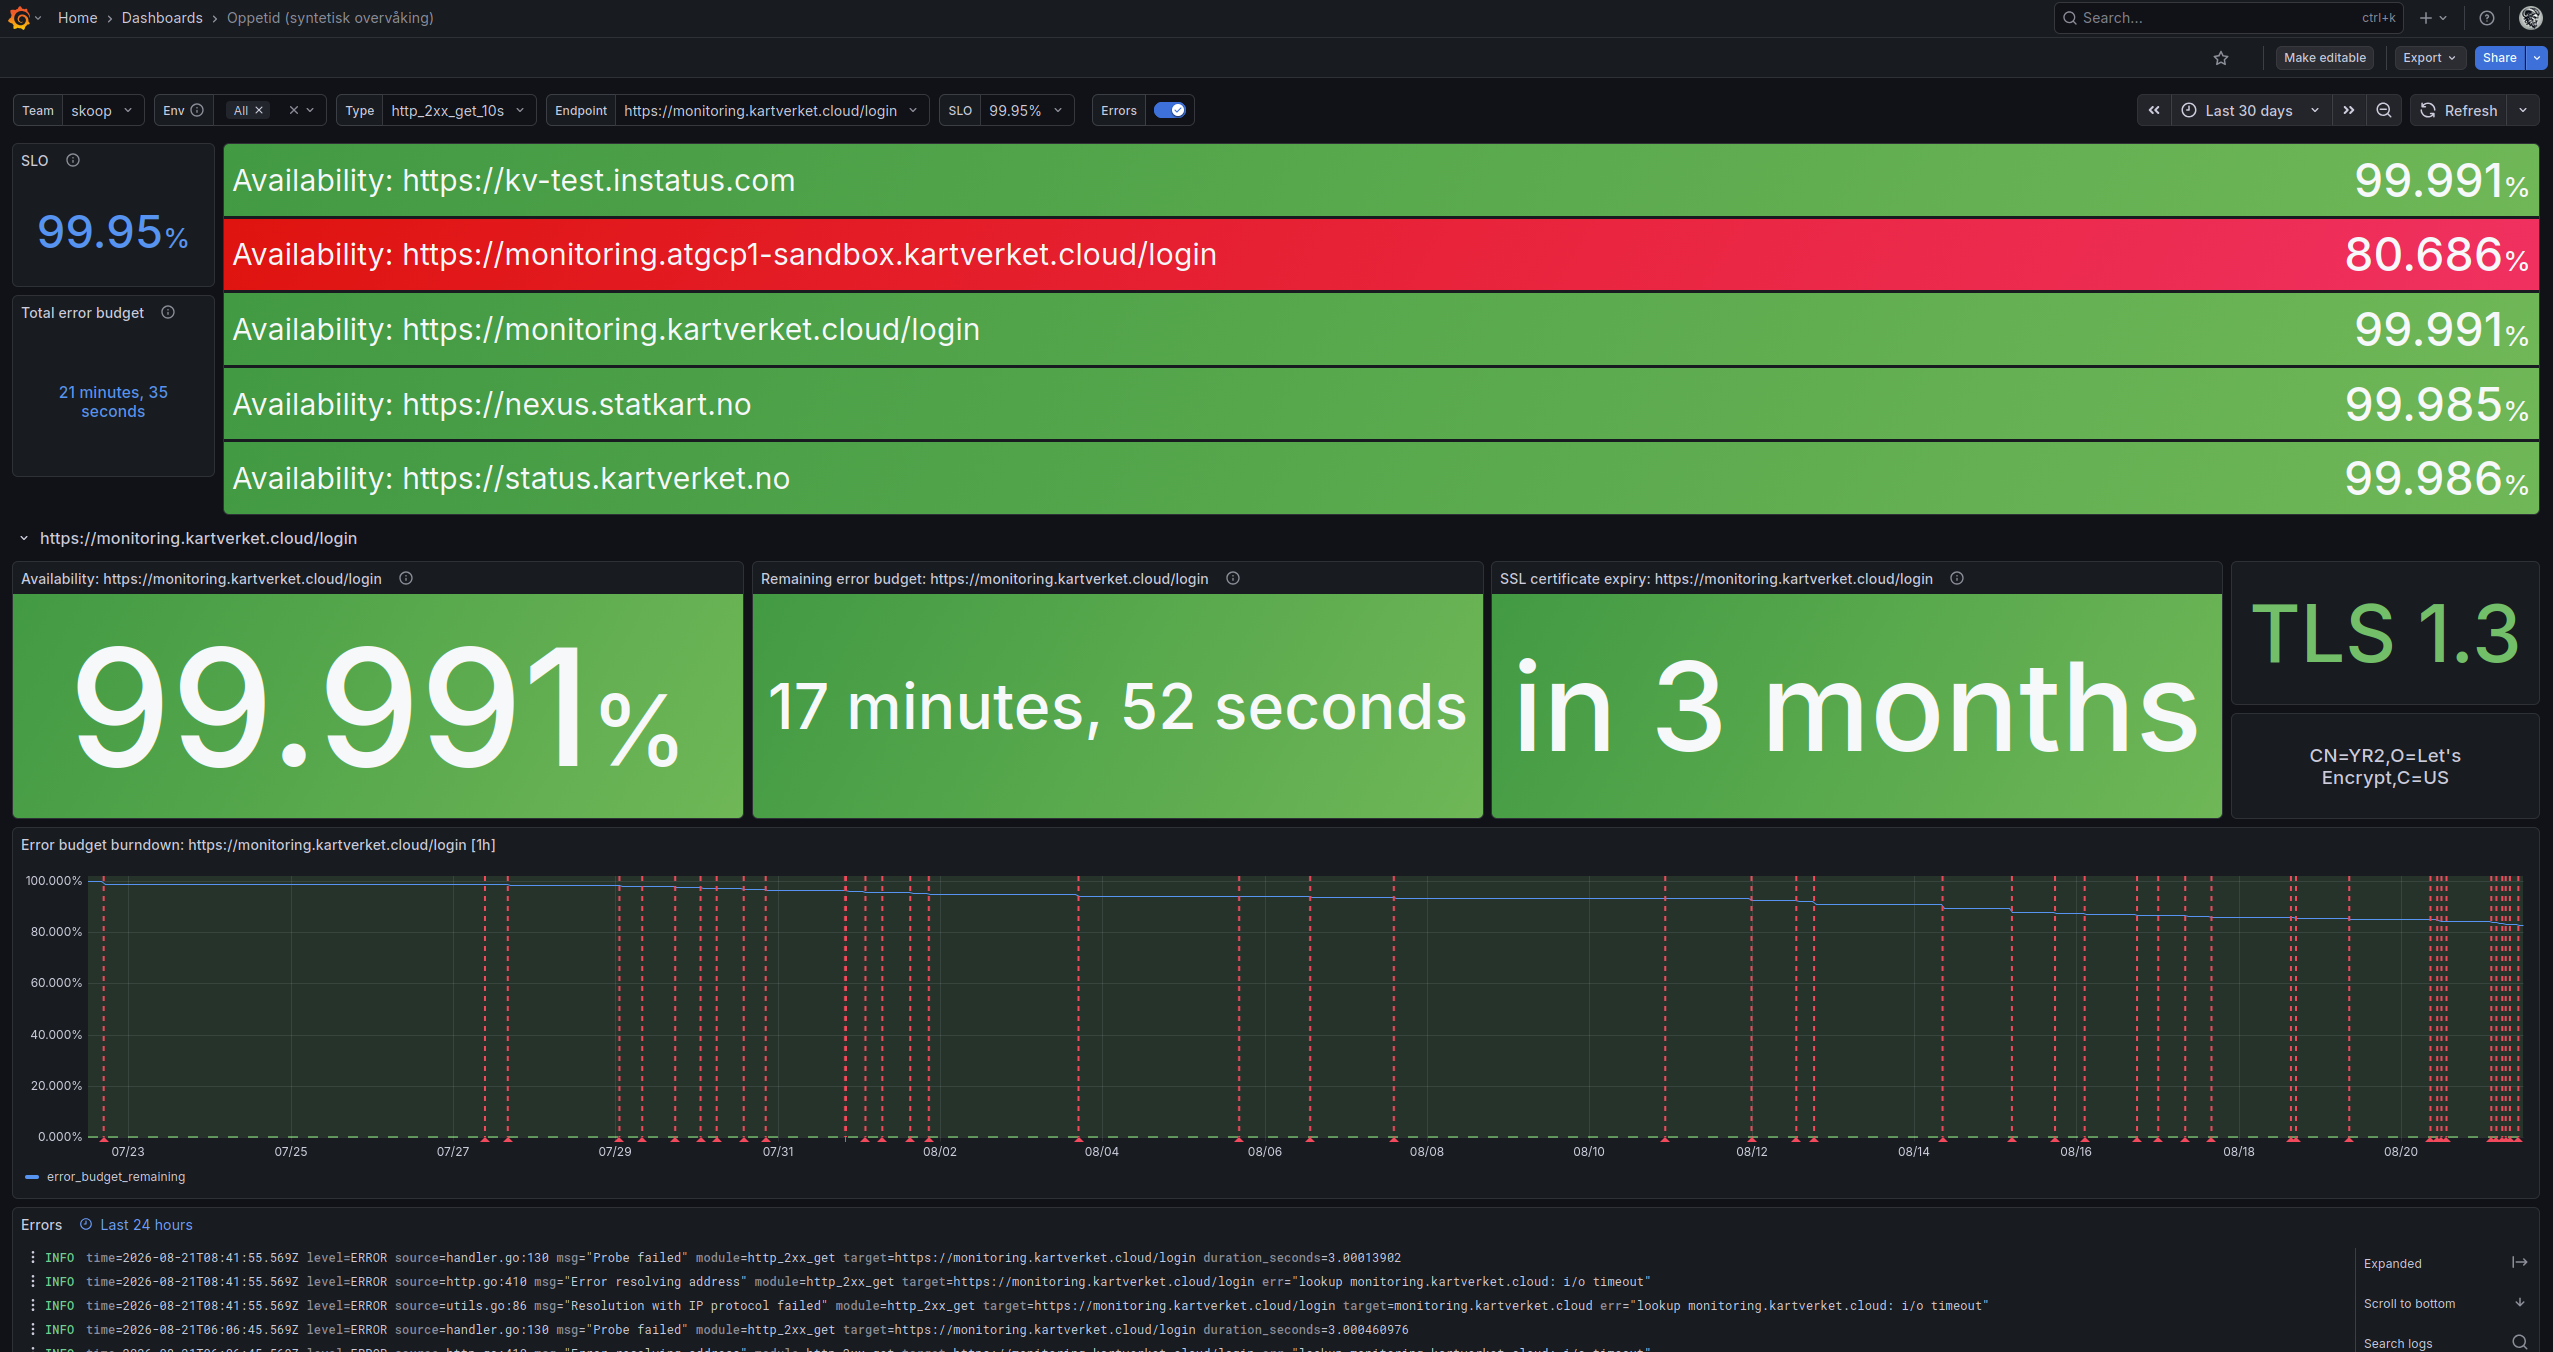The image size is (2553, 1352).
Task: Click the TLS 1.3 stat panel
Action: pyautogui.click(x=2385, y=633)
